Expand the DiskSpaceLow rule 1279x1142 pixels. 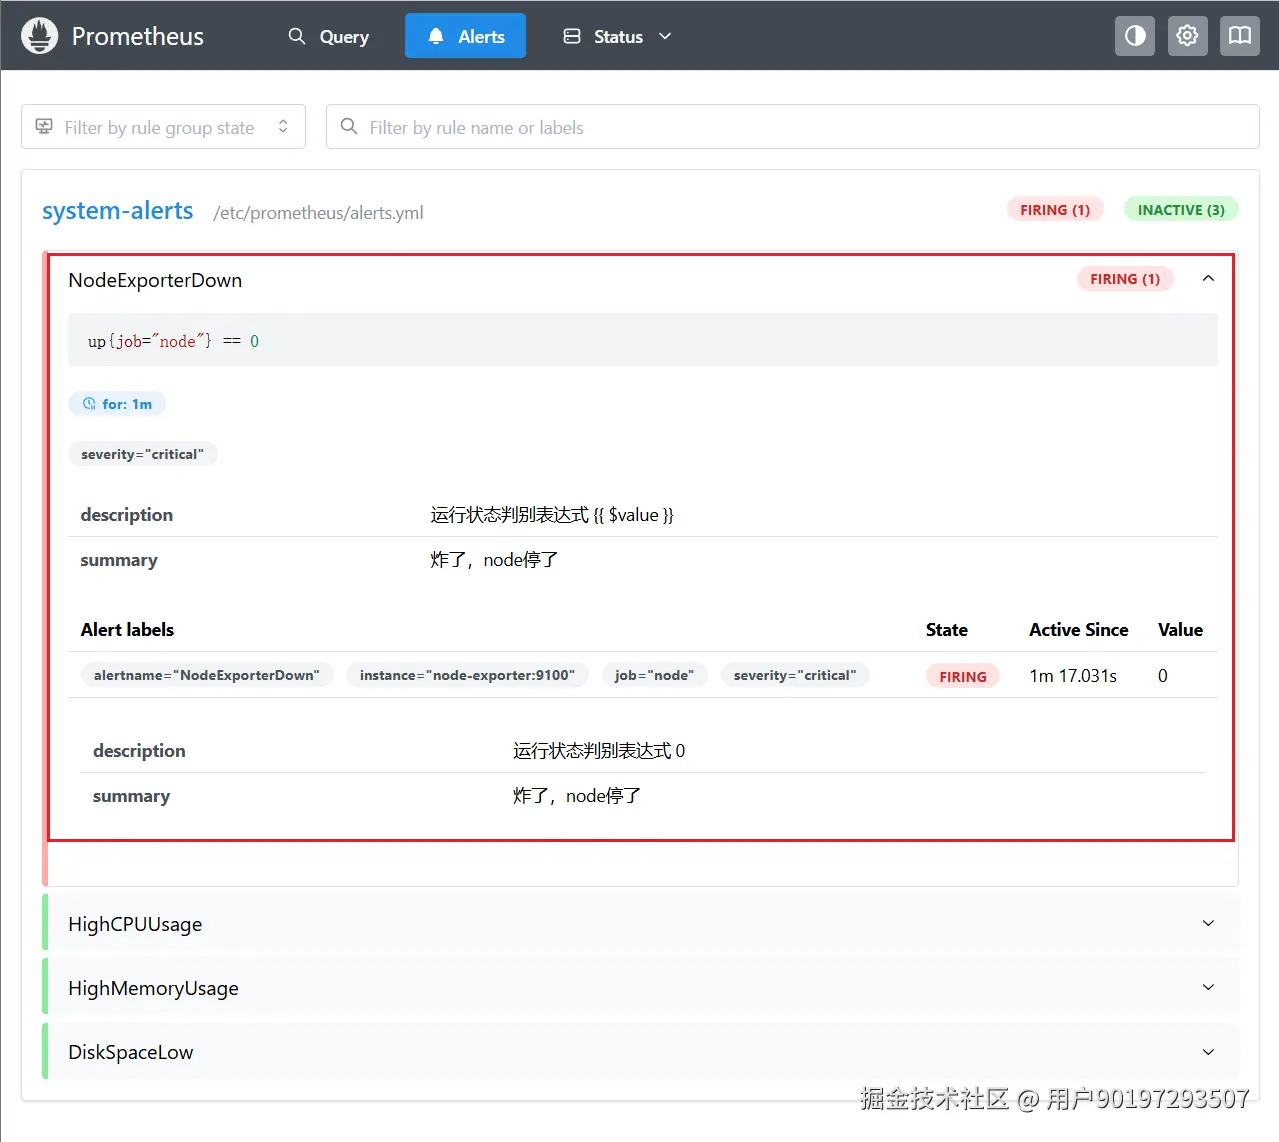pos(640,1051)
